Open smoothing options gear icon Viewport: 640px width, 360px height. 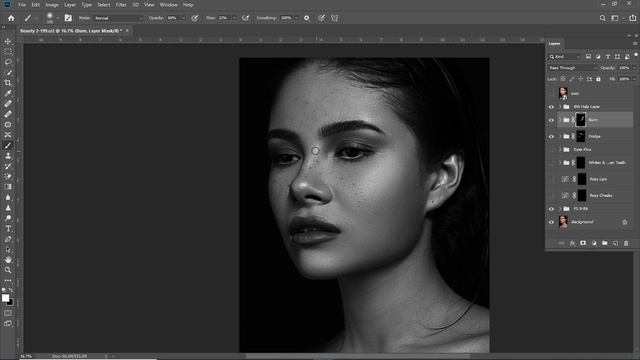307,18
